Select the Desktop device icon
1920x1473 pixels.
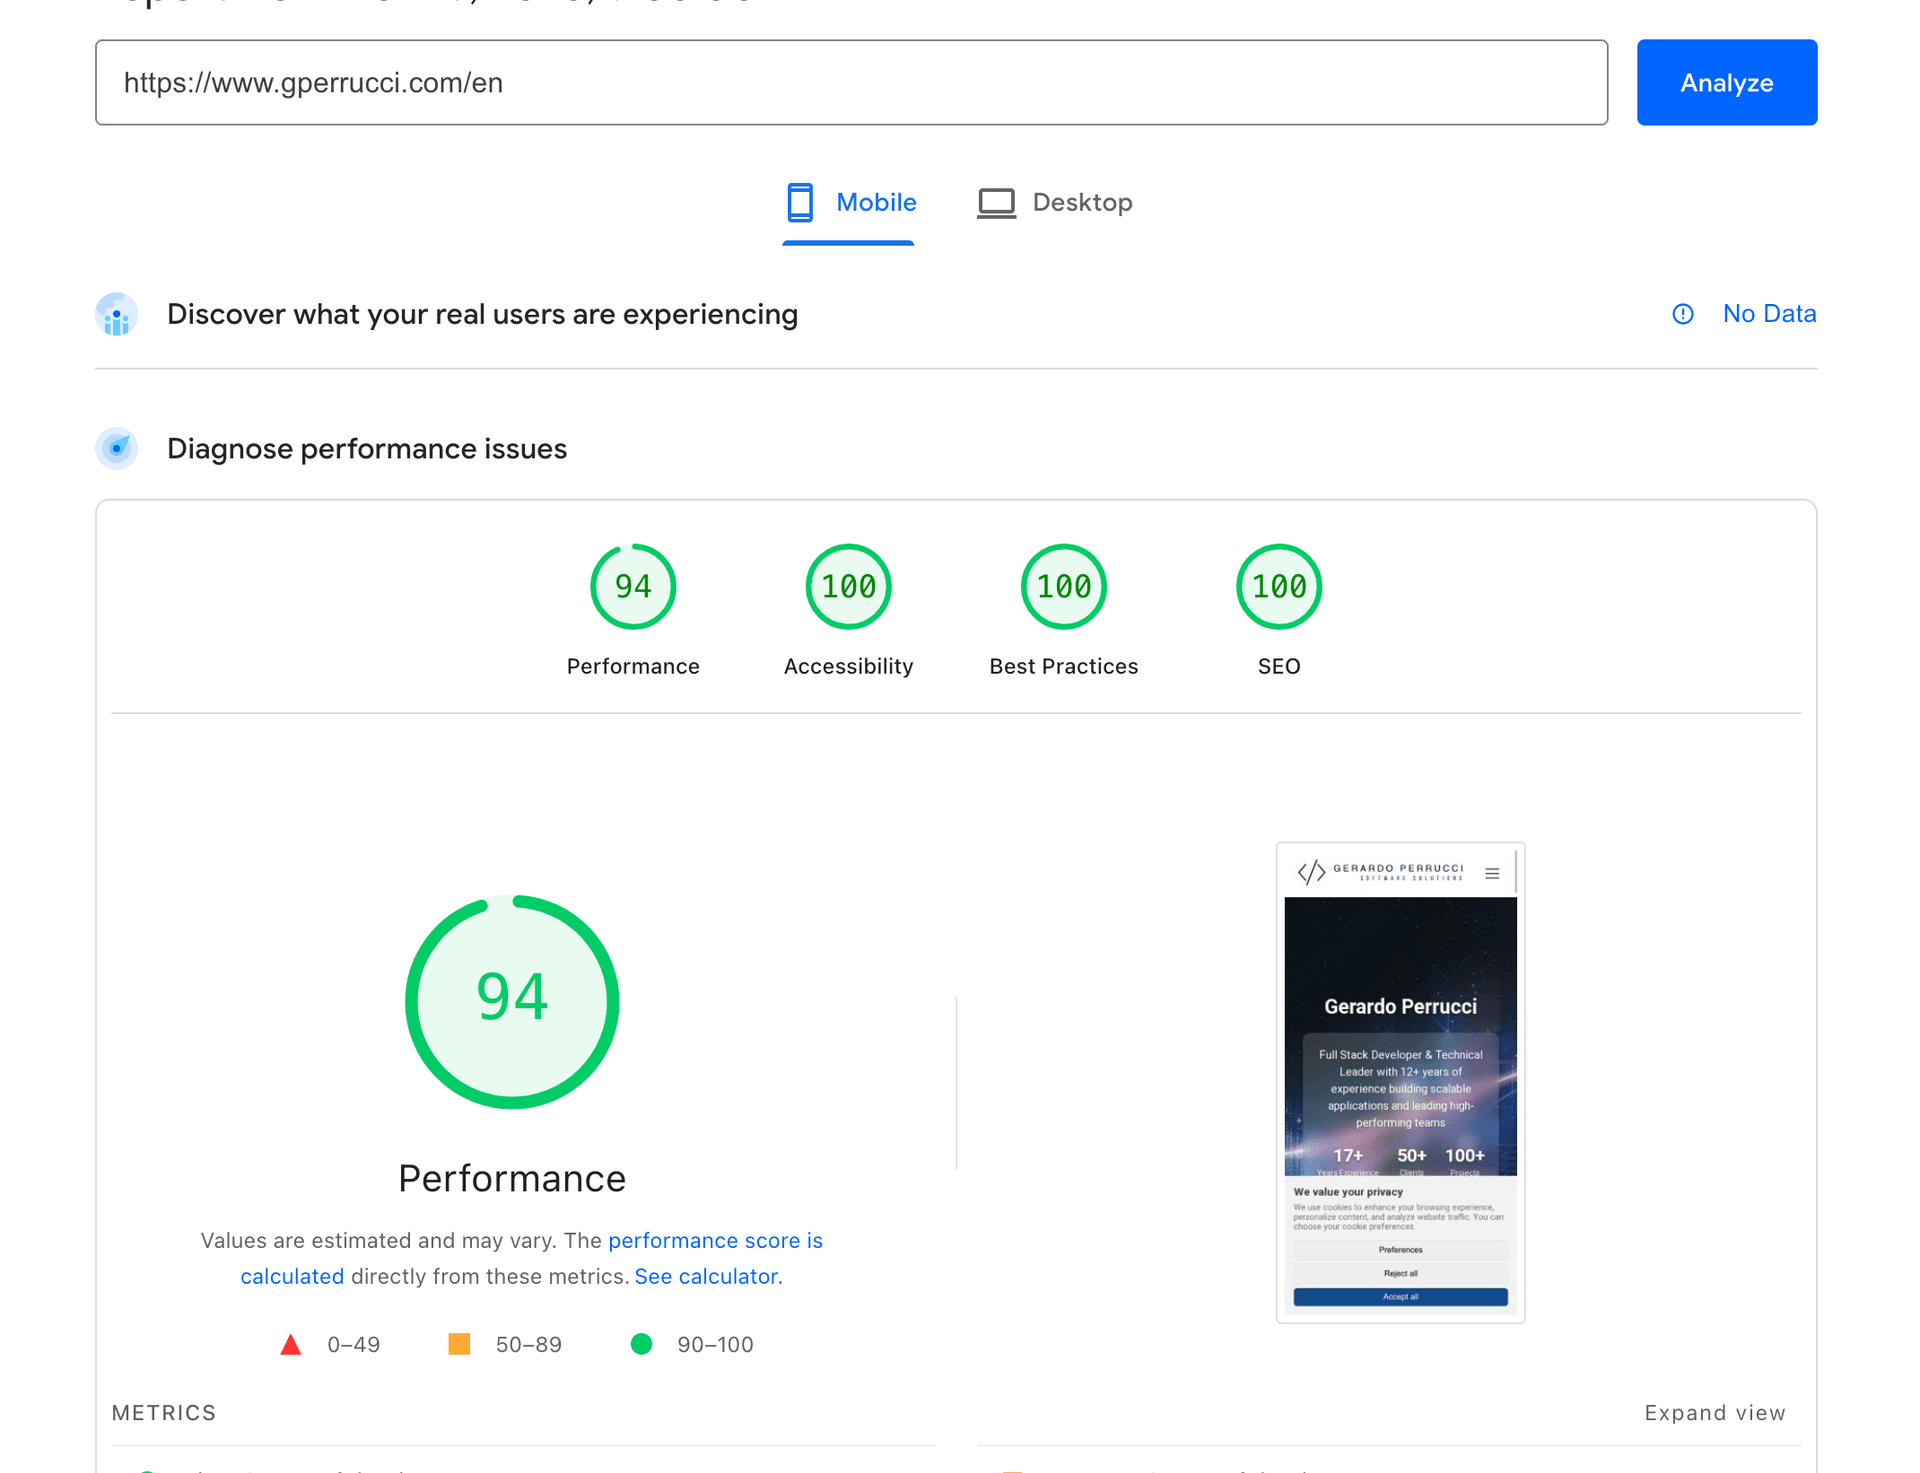tap(996, 202)
